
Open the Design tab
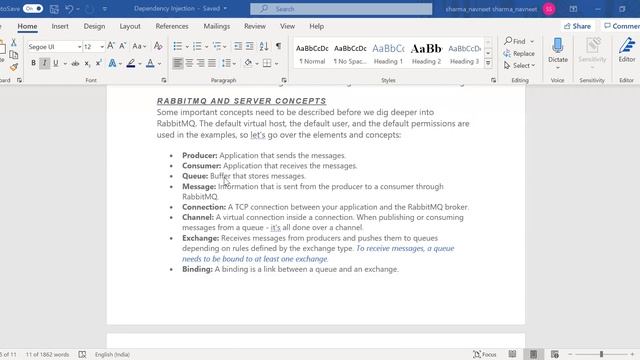pyautogui.click(x=94, y=26)
